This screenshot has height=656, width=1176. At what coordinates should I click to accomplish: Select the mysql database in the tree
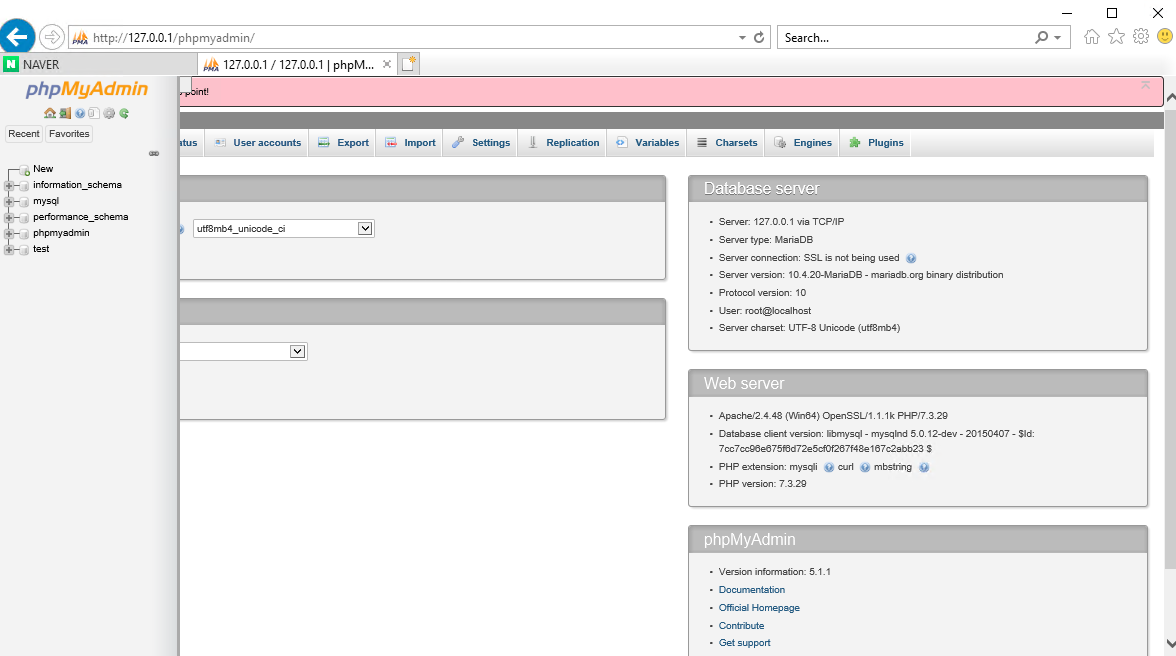coord(46,202)
